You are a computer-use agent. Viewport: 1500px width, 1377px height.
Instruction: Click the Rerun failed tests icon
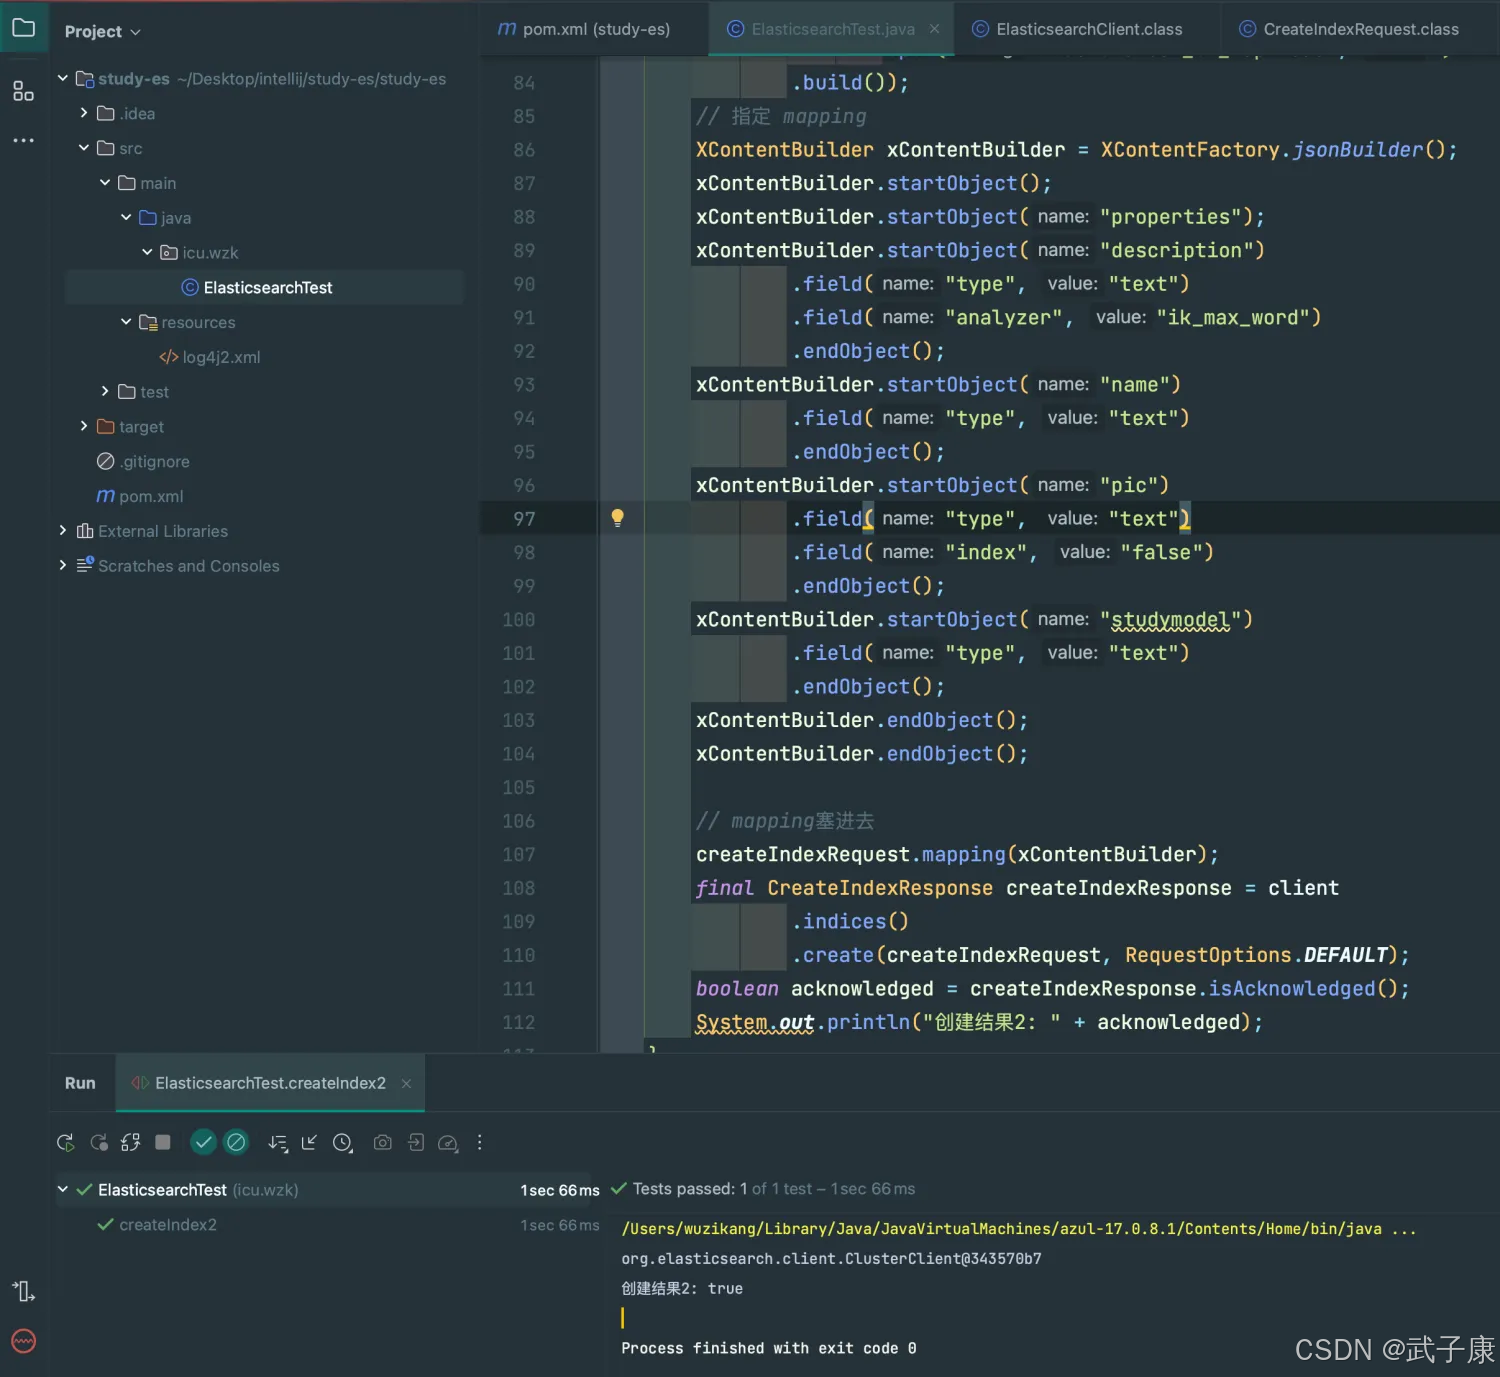[x=99, y=1142]
